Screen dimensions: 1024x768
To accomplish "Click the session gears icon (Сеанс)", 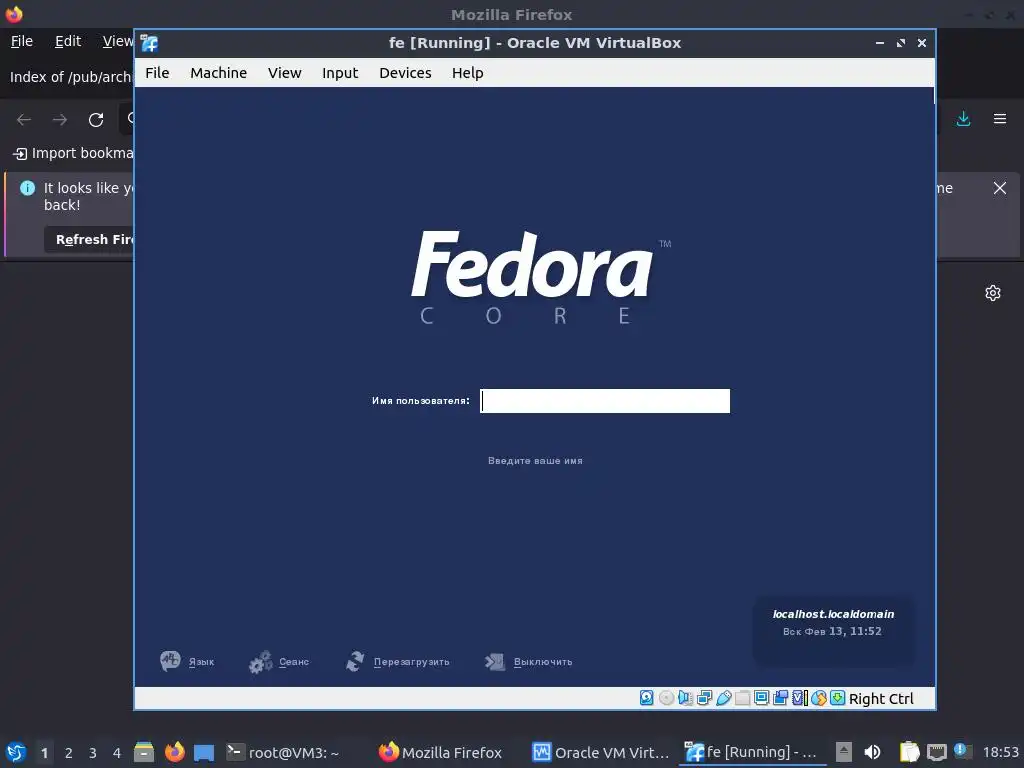I will pos(261,662).
